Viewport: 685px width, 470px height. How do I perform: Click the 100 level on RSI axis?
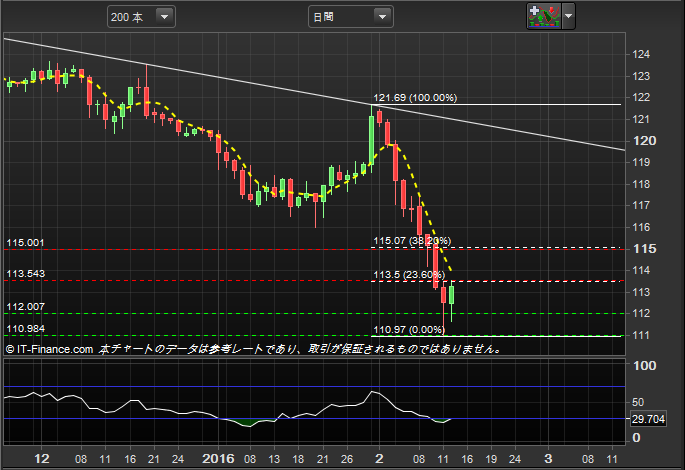coord(645,366)
